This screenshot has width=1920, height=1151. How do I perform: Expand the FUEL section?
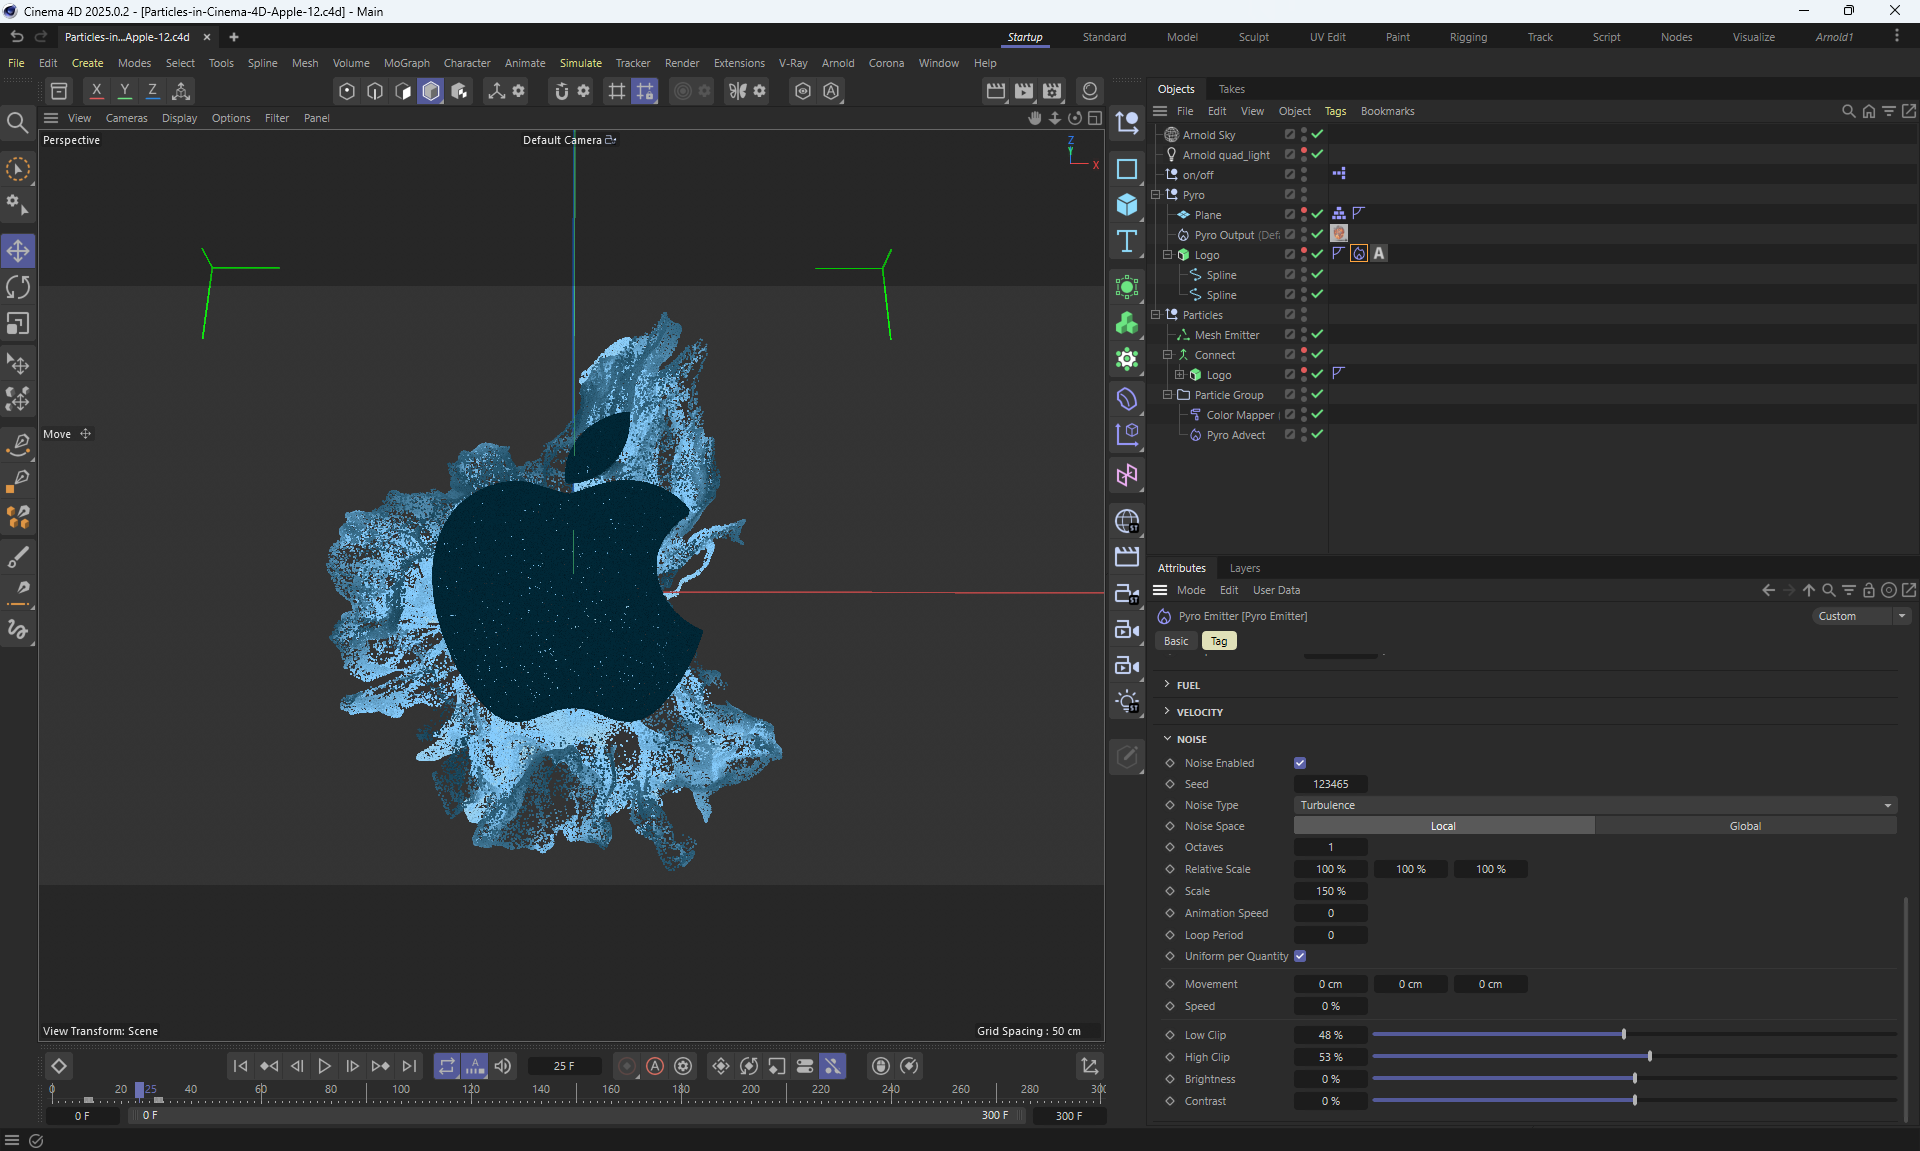tap(1188, 685)
